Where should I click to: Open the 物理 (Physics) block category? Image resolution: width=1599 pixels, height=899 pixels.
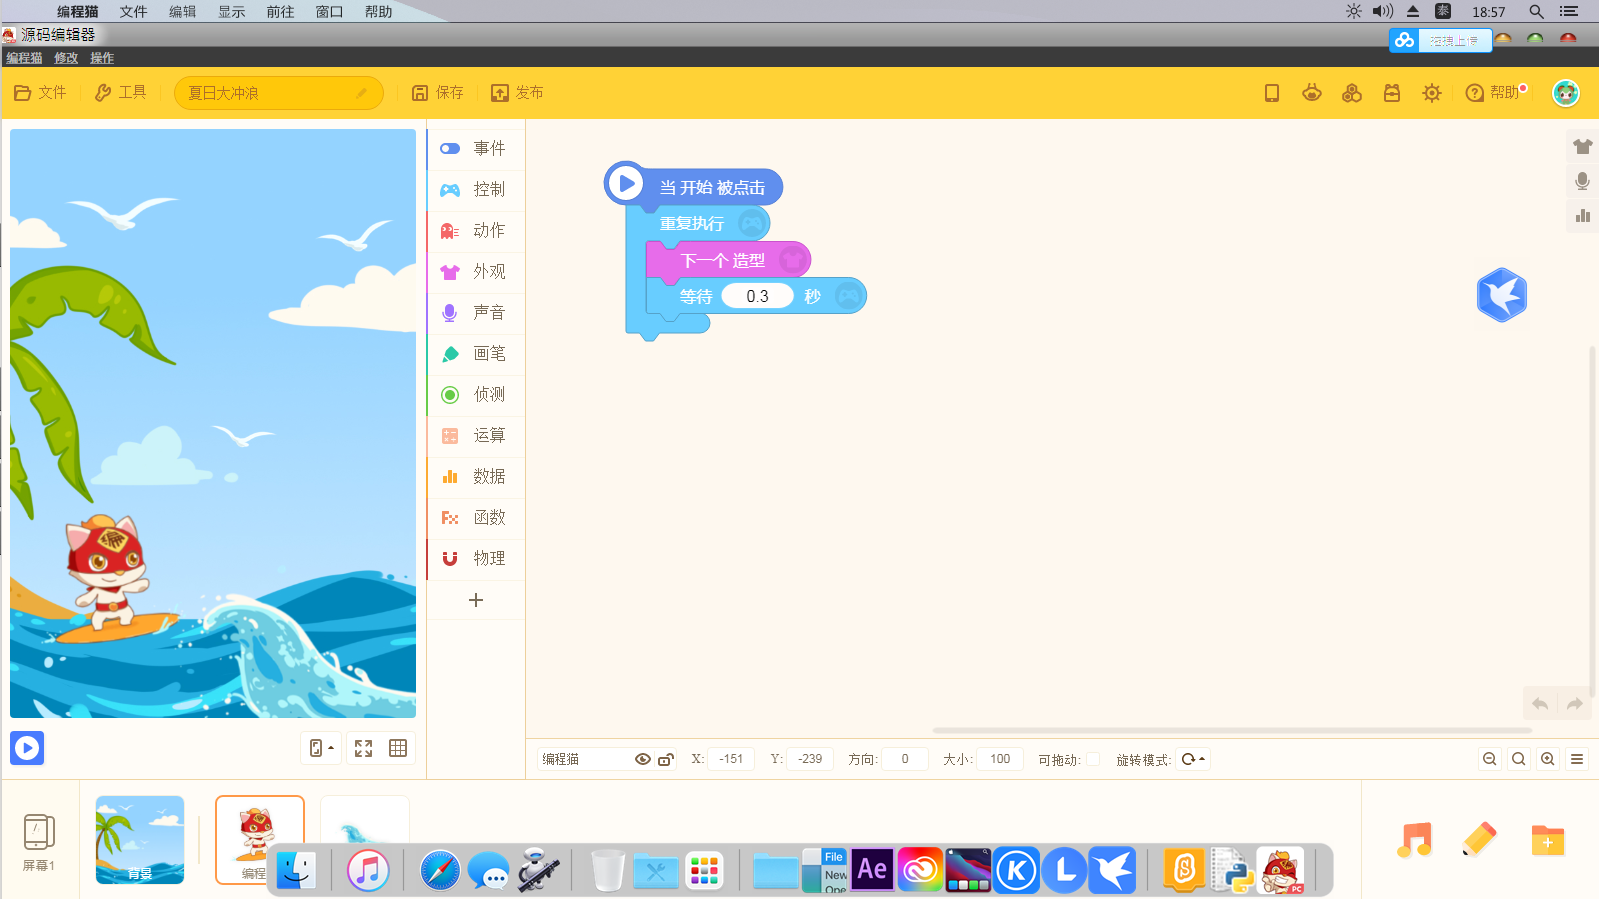coord(476,558)
